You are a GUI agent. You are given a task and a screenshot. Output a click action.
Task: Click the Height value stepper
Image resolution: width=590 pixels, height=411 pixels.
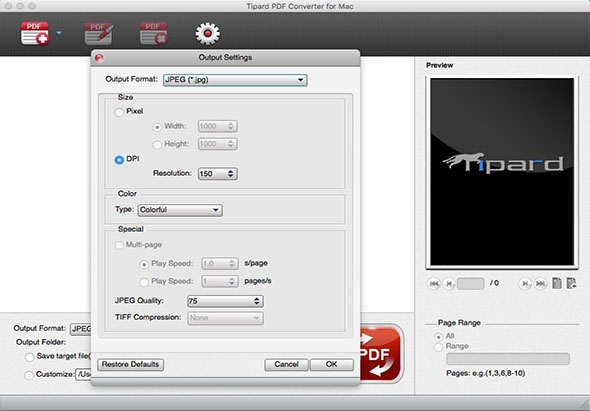click(231, 144)
